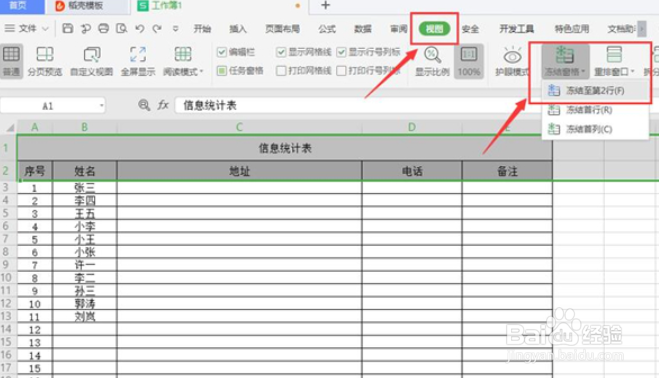This screenshot has width=659, height=378.
Task: Open the Name Box dropdown arrow
Action: tap(101, 106)
